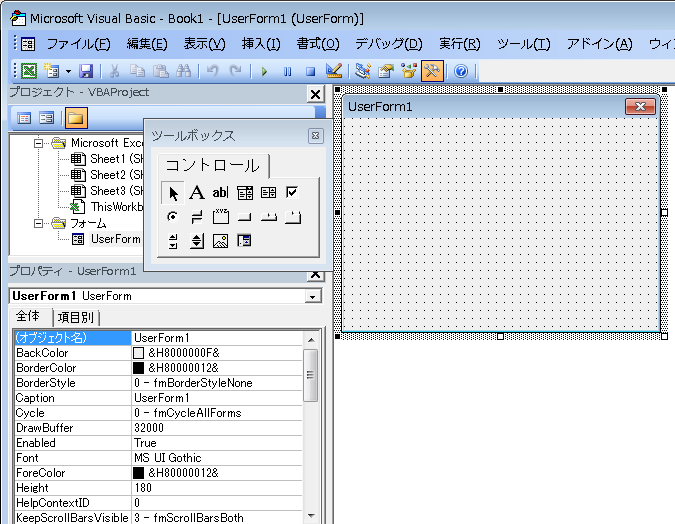Select the TextBox control in Toolbox
675x524 pixels.
pyautogui.click(x=220, y=193)
